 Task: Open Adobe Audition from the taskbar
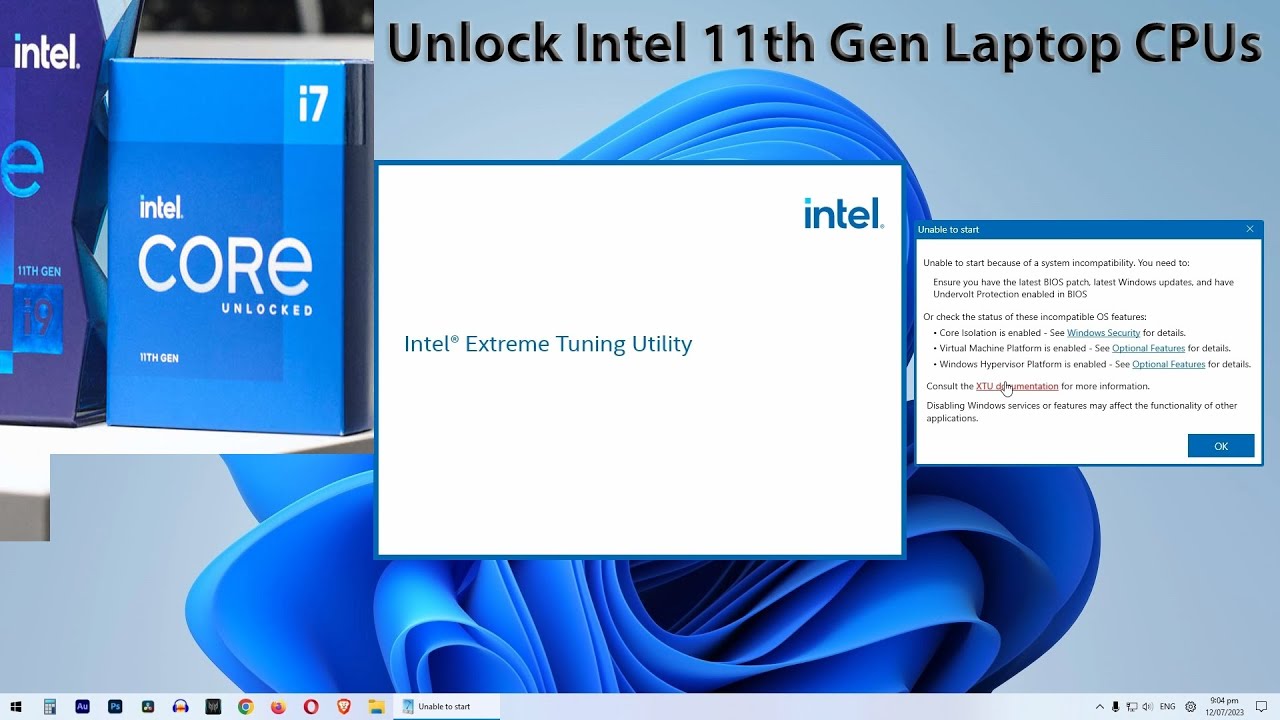(x=82, y=706)
